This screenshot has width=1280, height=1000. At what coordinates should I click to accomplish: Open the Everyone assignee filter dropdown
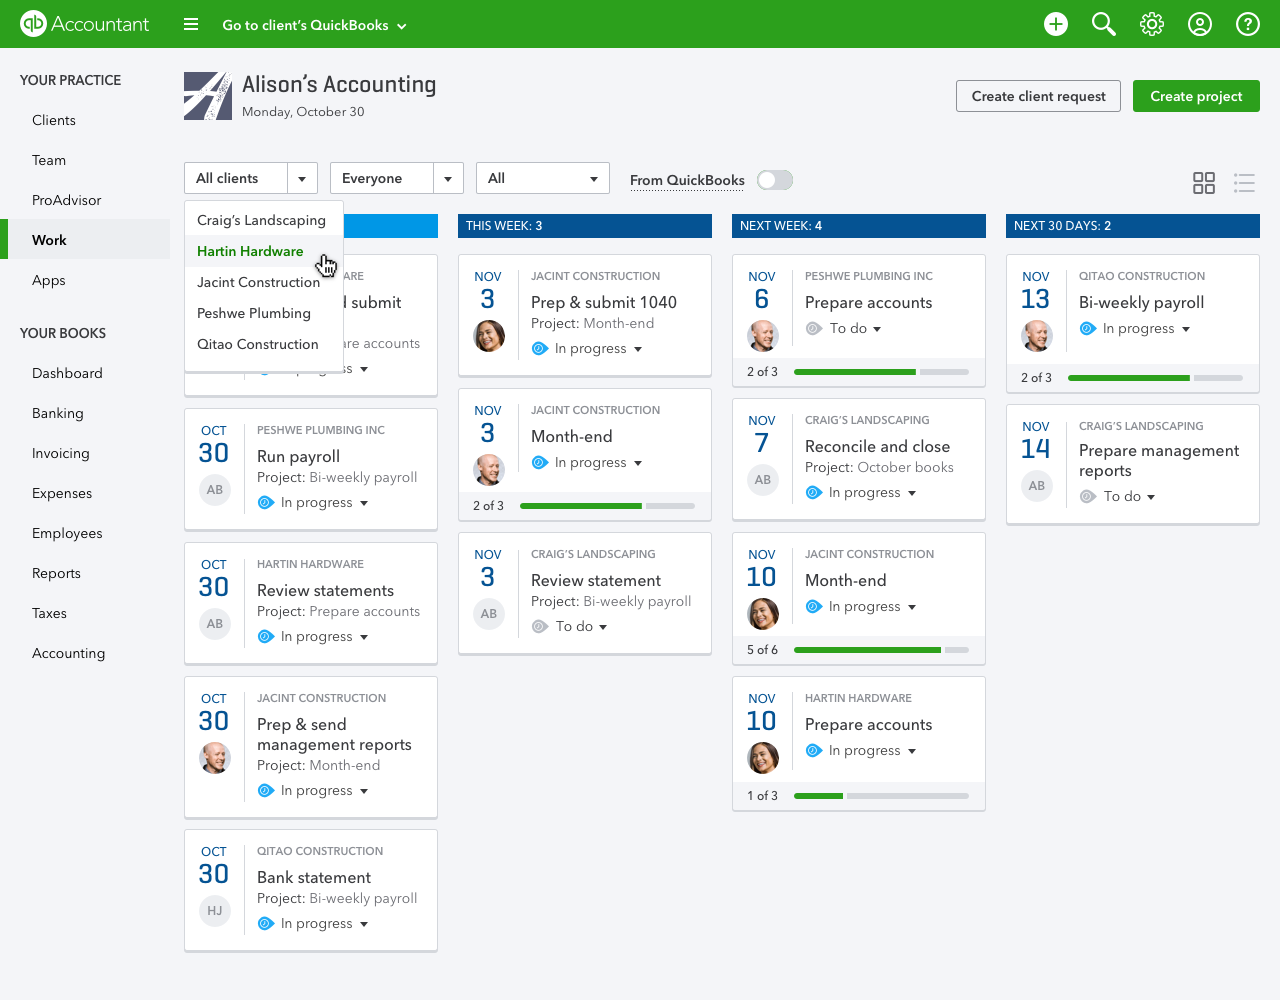[397, 178]
